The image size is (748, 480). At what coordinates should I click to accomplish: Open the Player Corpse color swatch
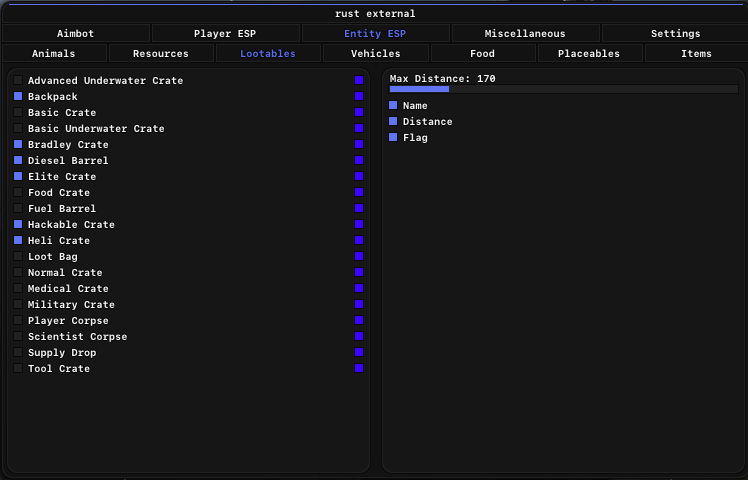[359, 320]
